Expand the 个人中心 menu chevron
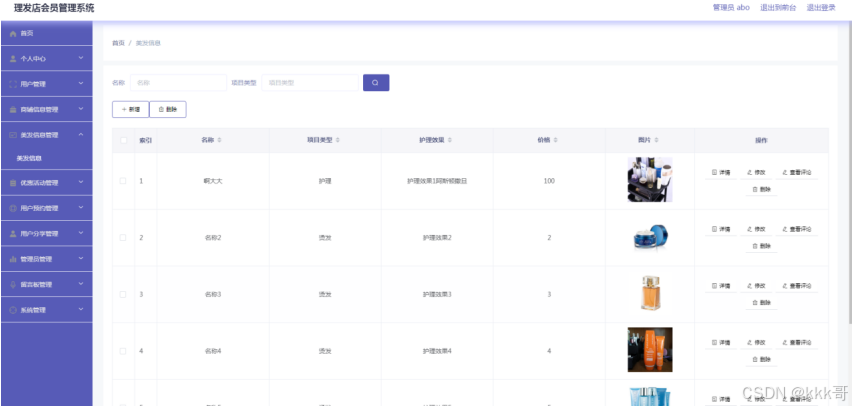852x408 pixels. [81, 58]
